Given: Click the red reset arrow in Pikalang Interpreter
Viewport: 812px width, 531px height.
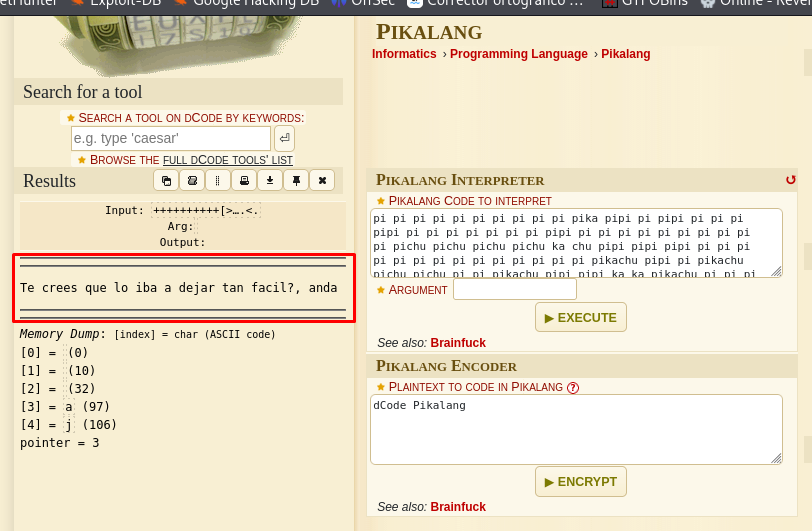Looking at the screenshot, I should 790,180.
